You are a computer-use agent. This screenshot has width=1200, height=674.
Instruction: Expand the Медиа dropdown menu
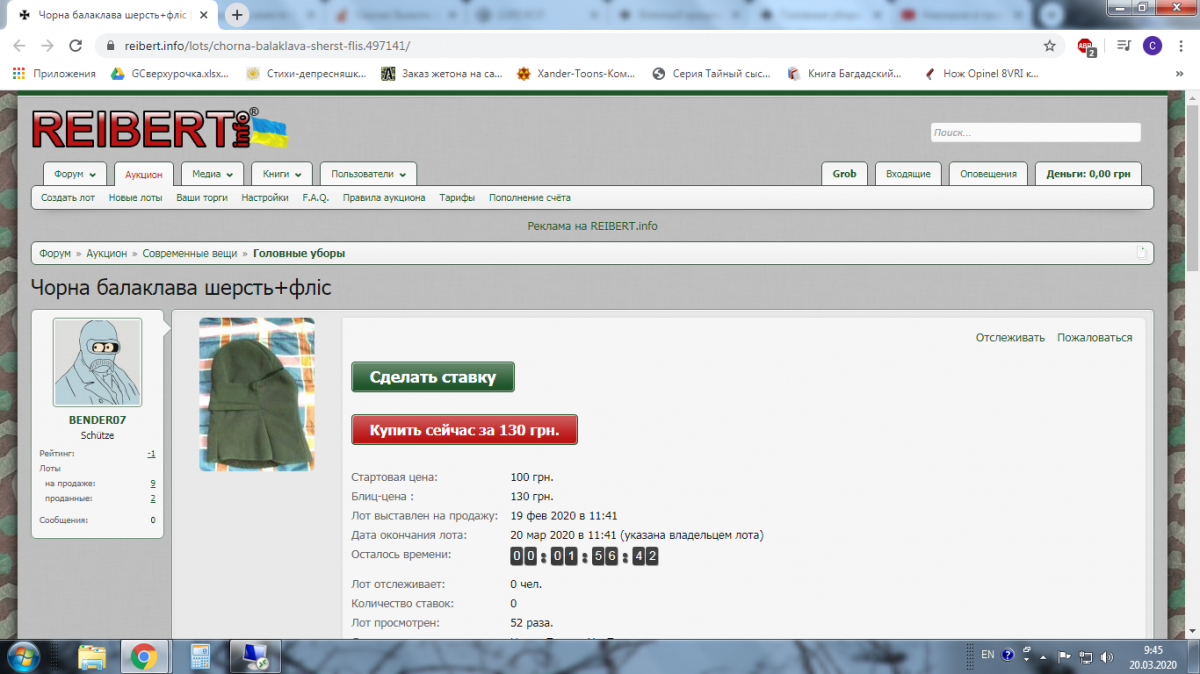tap(212, 174)
